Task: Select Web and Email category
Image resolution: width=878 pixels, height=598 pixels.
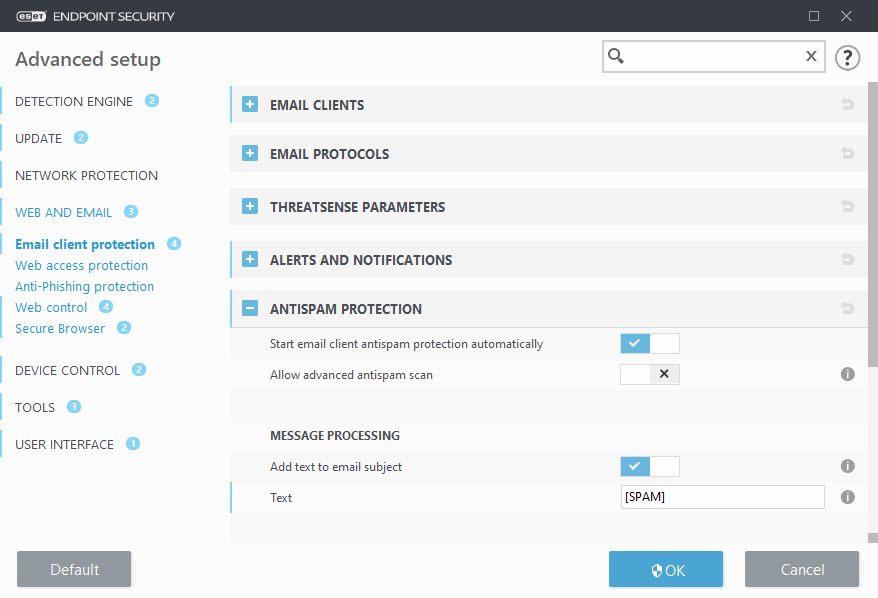Action: pos(63,212)
